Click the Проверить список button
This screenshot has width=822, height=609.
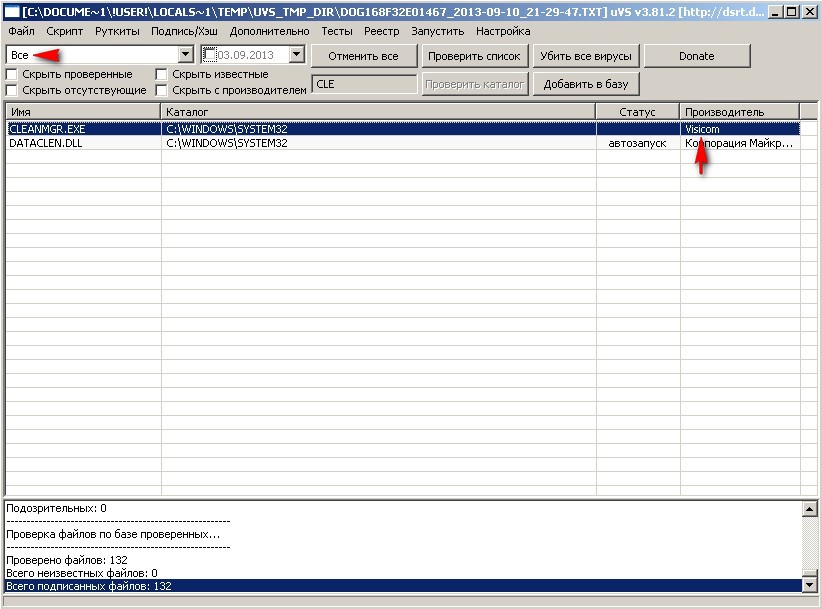[x=474, y=56]
